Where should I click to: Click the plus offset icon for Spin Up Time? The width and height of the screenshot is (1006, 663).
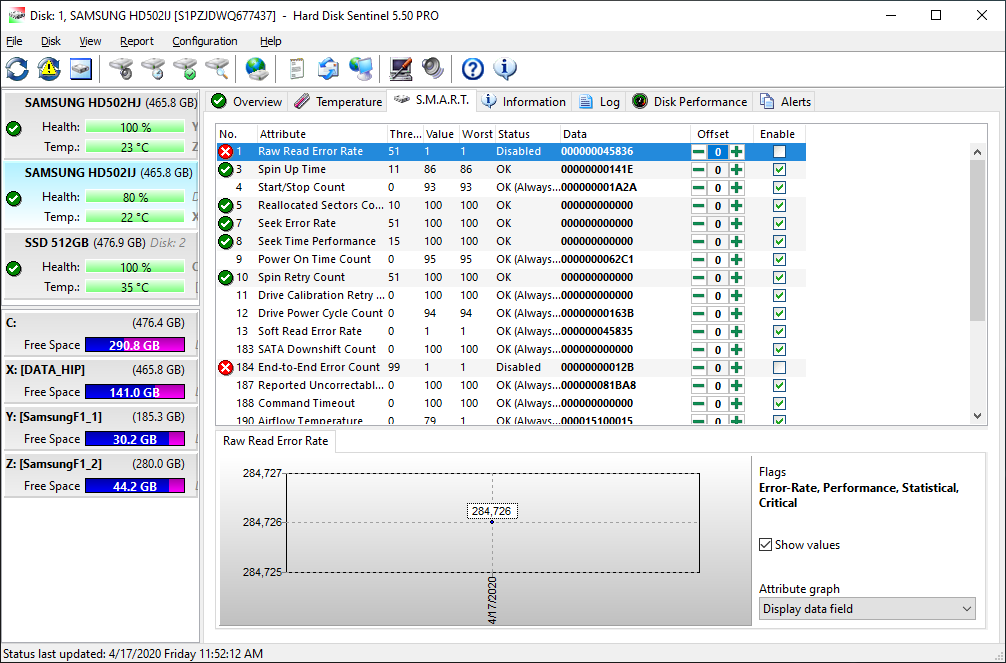point(737,169)
